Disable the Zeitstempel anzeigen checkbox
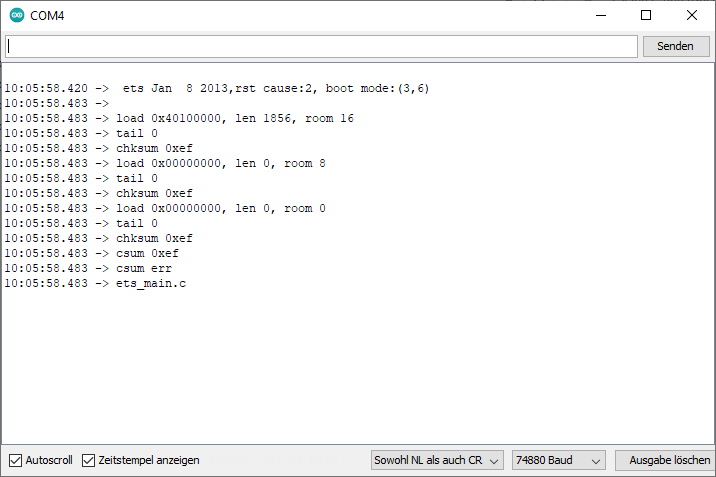The image size is (716, 477). click(89, 460)
